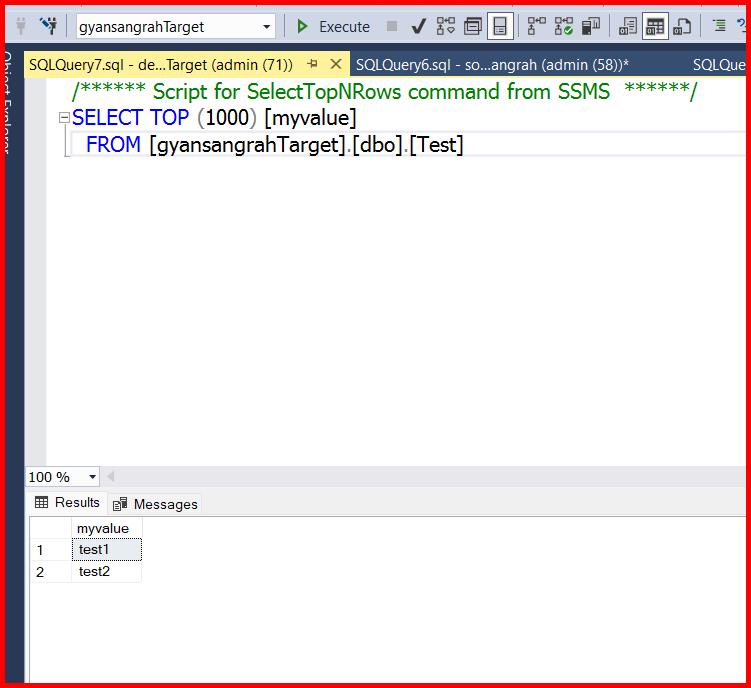The image size is (751, 688).
Task: Select the test2 result cell
Action: point(107,572)
